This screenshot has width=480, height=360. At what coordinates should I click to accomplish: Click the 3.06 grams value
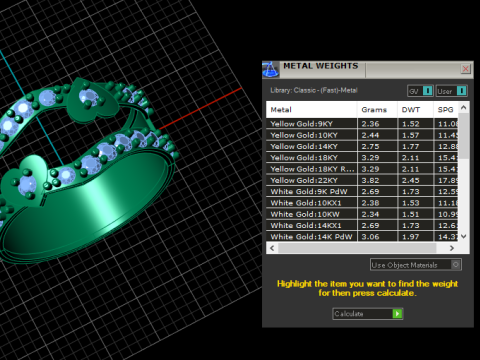tap(370, 237)
